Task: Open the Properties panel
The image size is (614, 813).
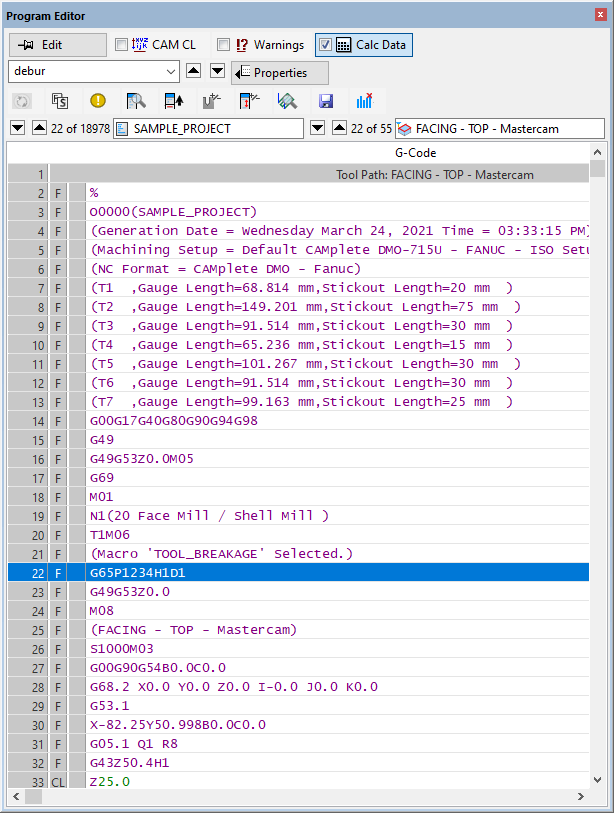Action: pyautogui.click(x=280, y=73)
